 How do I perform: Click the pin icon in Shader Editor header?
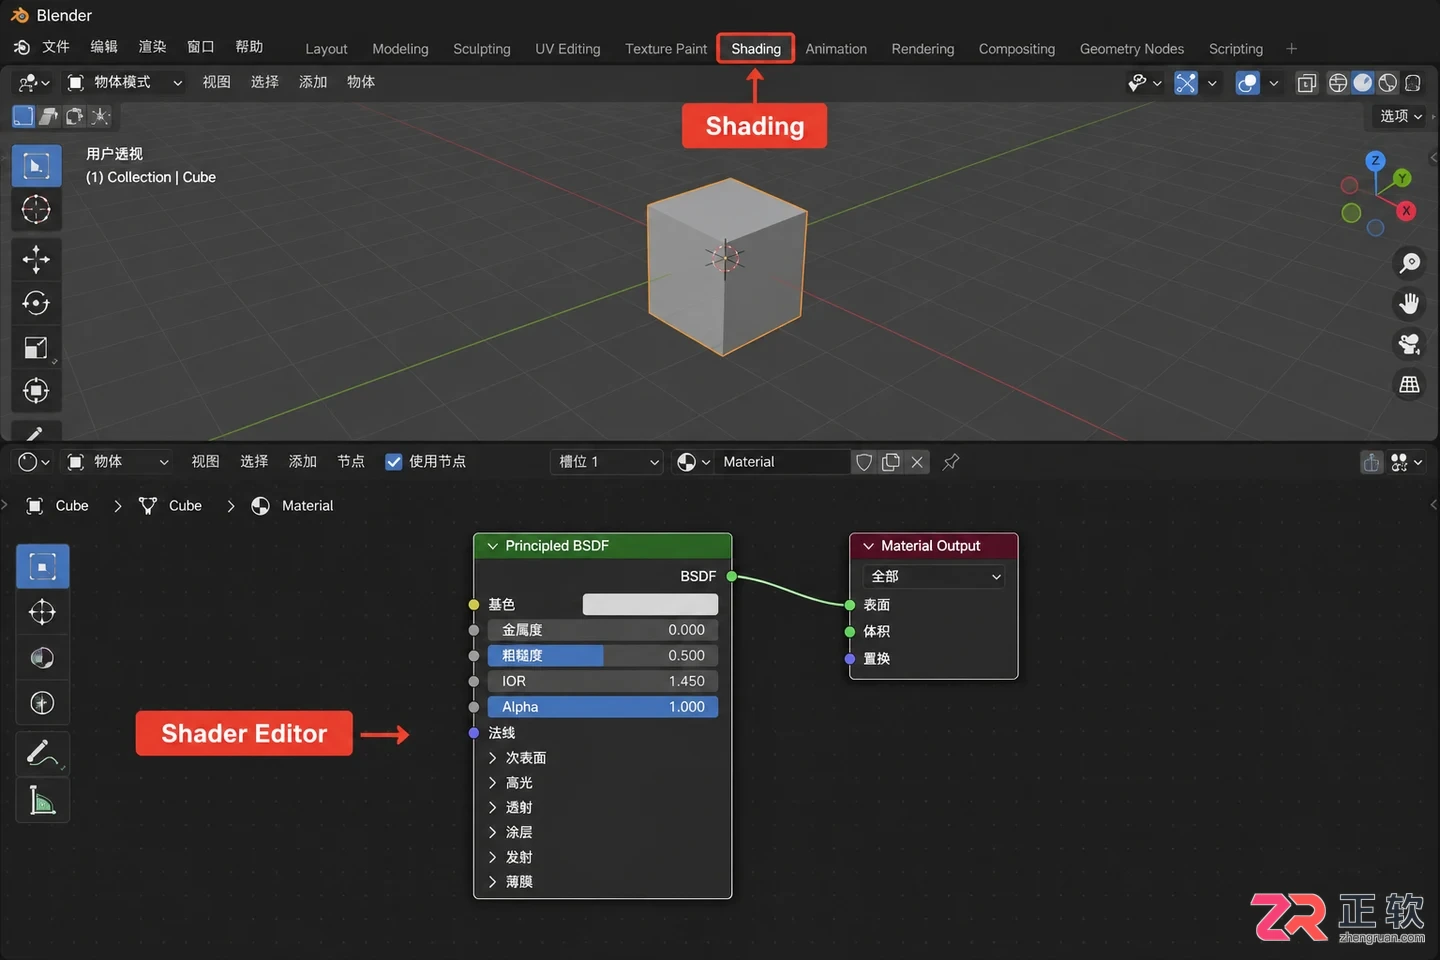[x=951, y=462]
